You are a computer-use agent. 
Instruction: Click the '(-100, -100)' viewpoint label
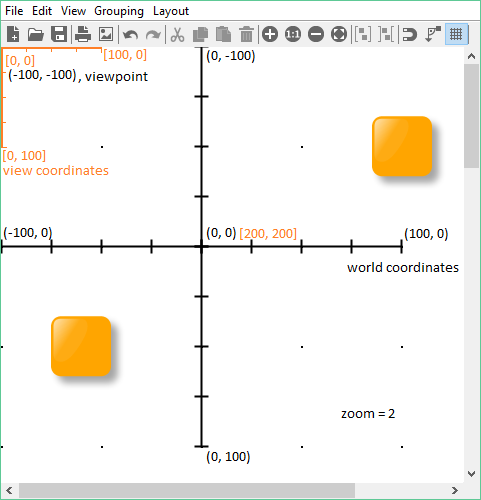tap(42, 75)
